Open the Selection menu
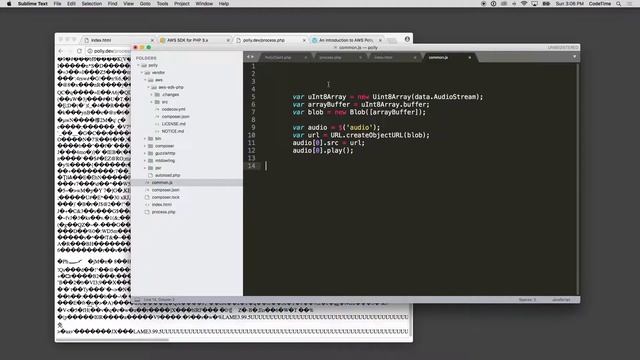 click(x=91, y=4)
